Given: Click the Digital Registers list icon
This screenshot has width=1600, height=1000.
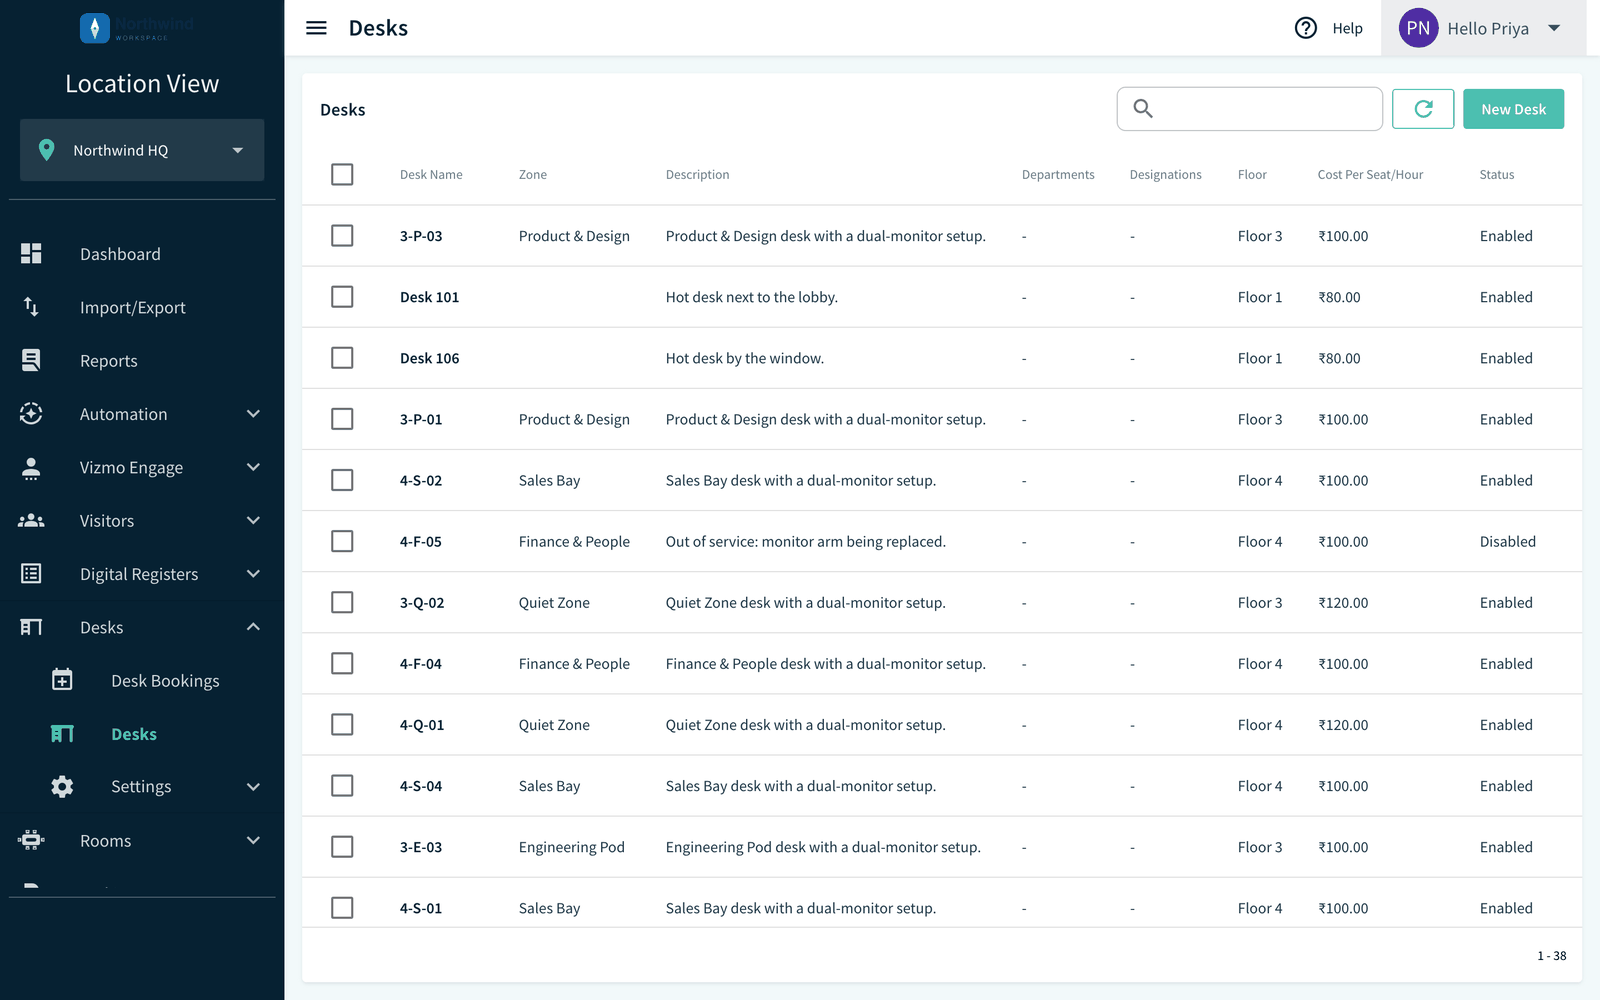Looking at the screenshot, I should tap(31, 574).
